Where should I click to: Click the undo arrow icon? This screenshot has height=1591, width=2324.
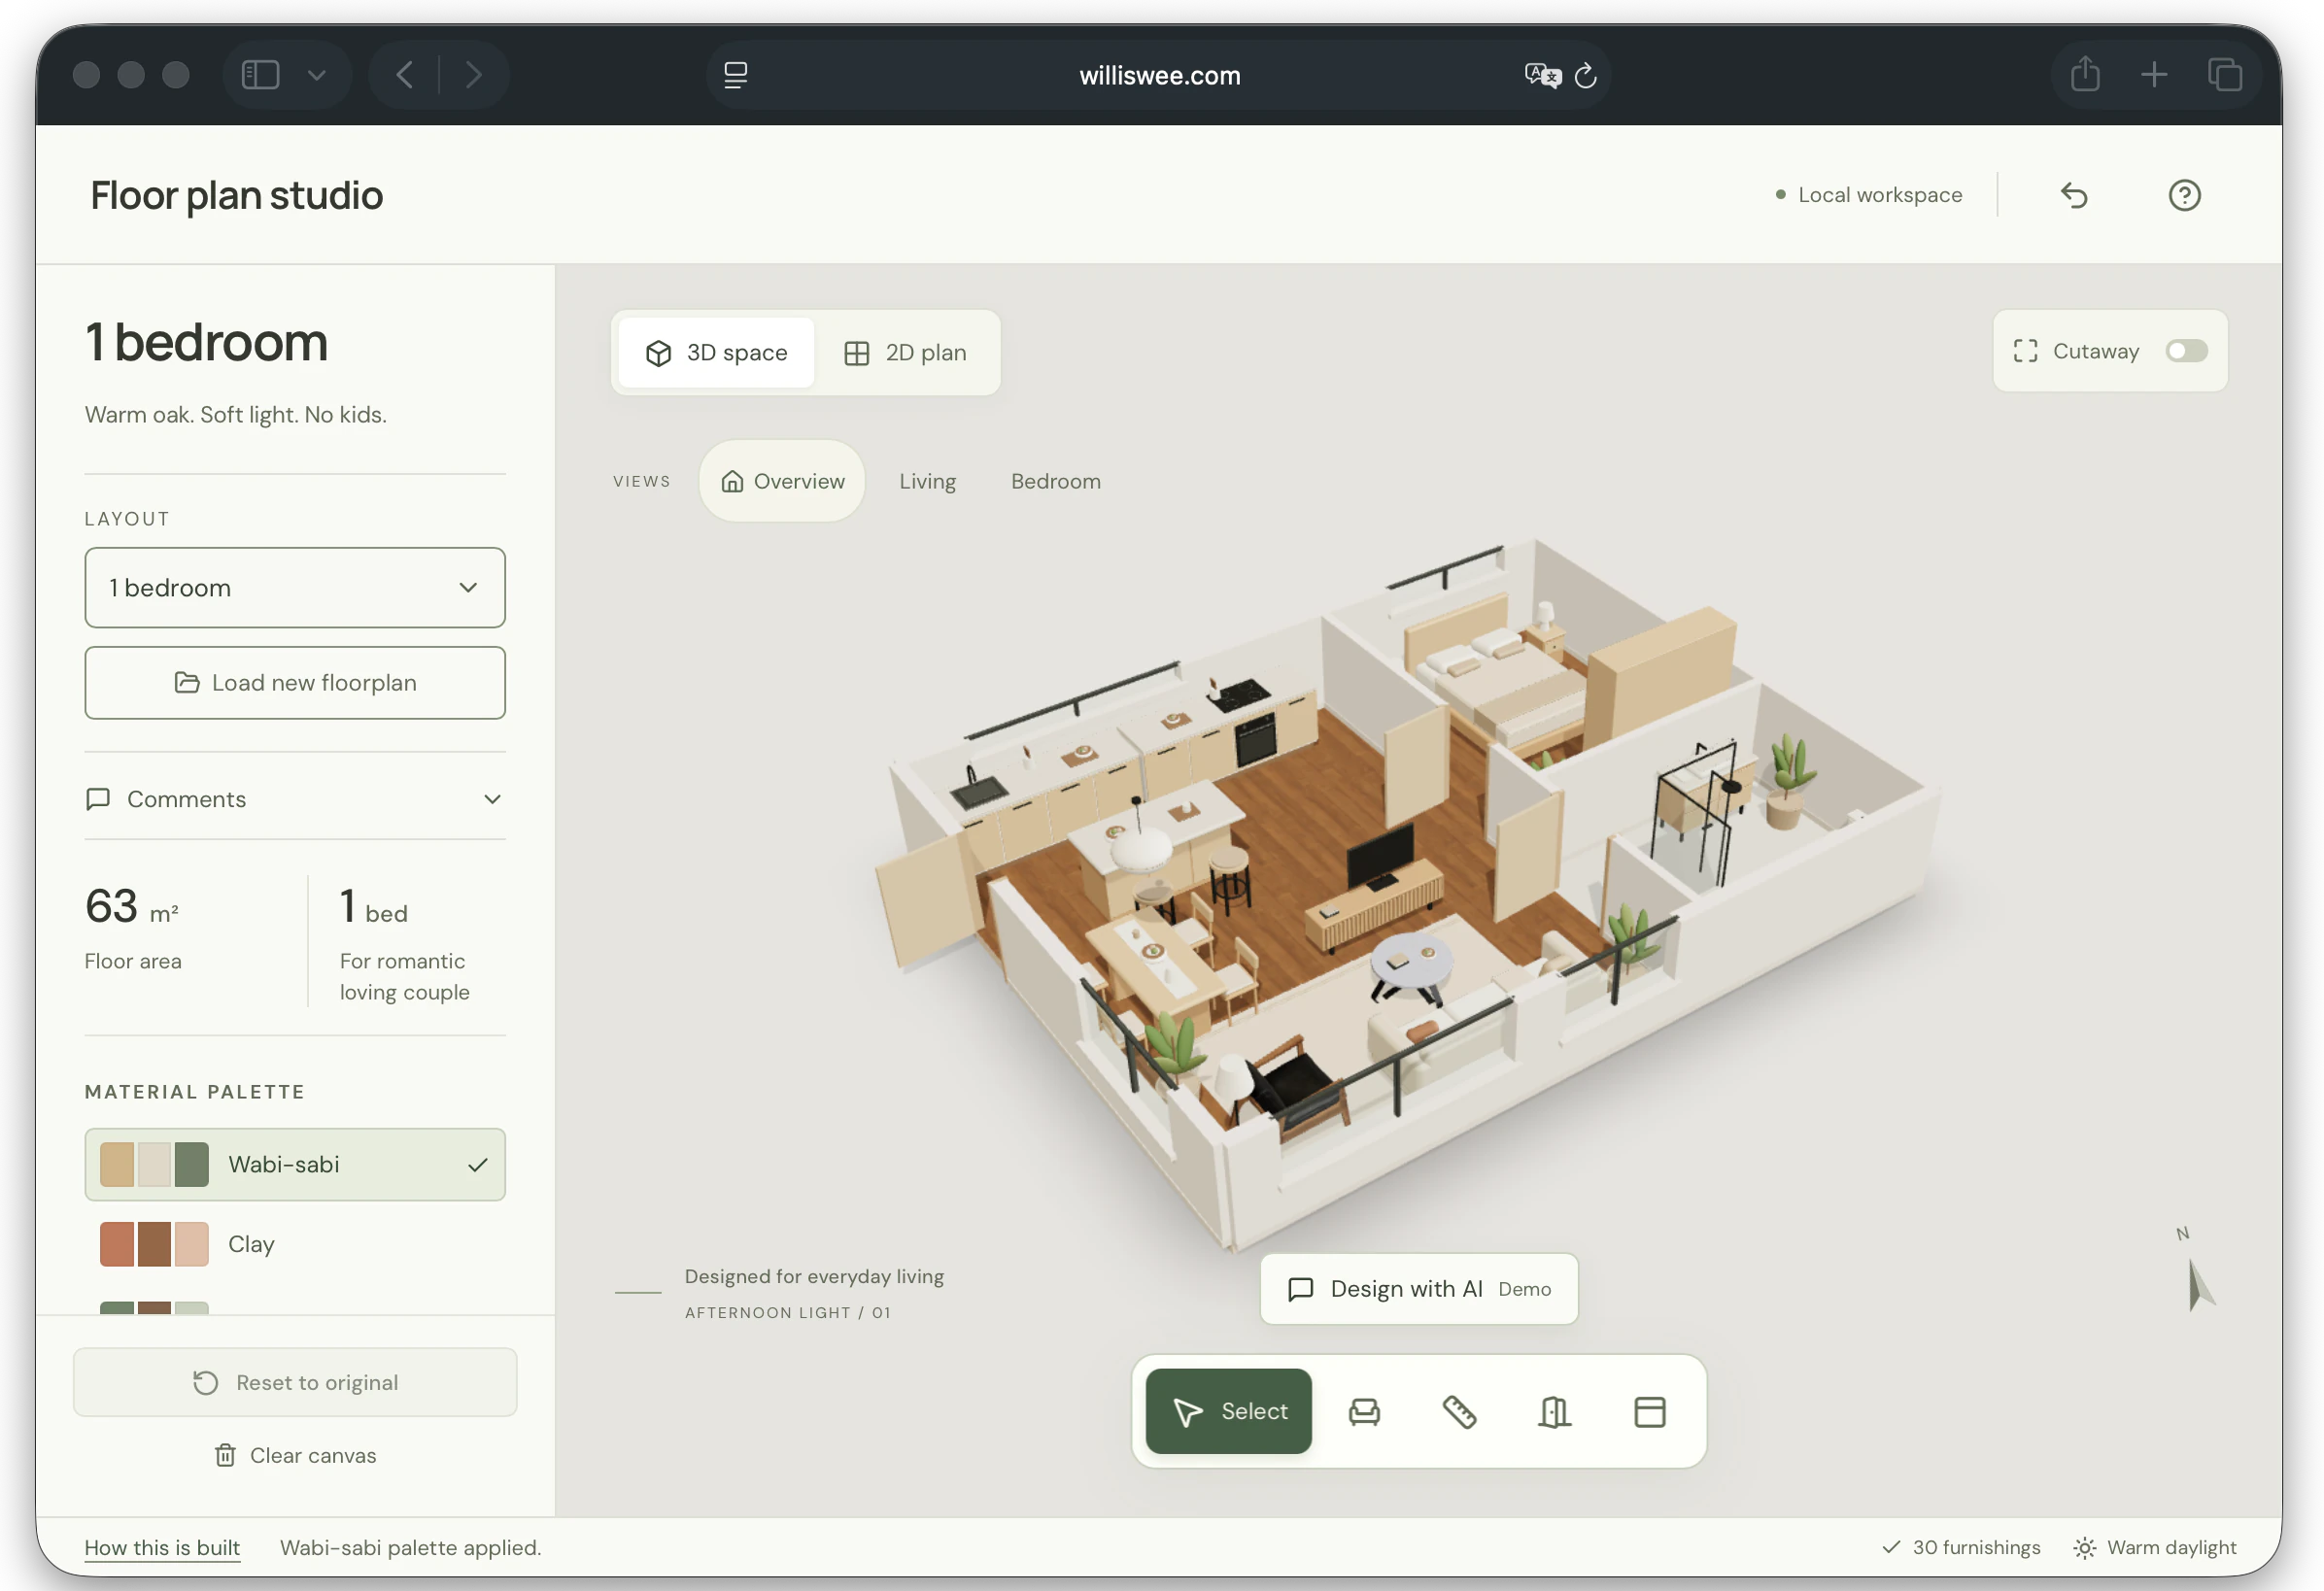pyautogui.click(x=2074, y=195)
